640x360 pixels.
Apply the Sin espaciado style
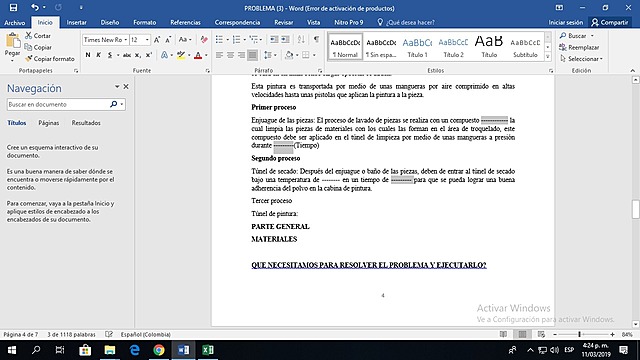381,47
